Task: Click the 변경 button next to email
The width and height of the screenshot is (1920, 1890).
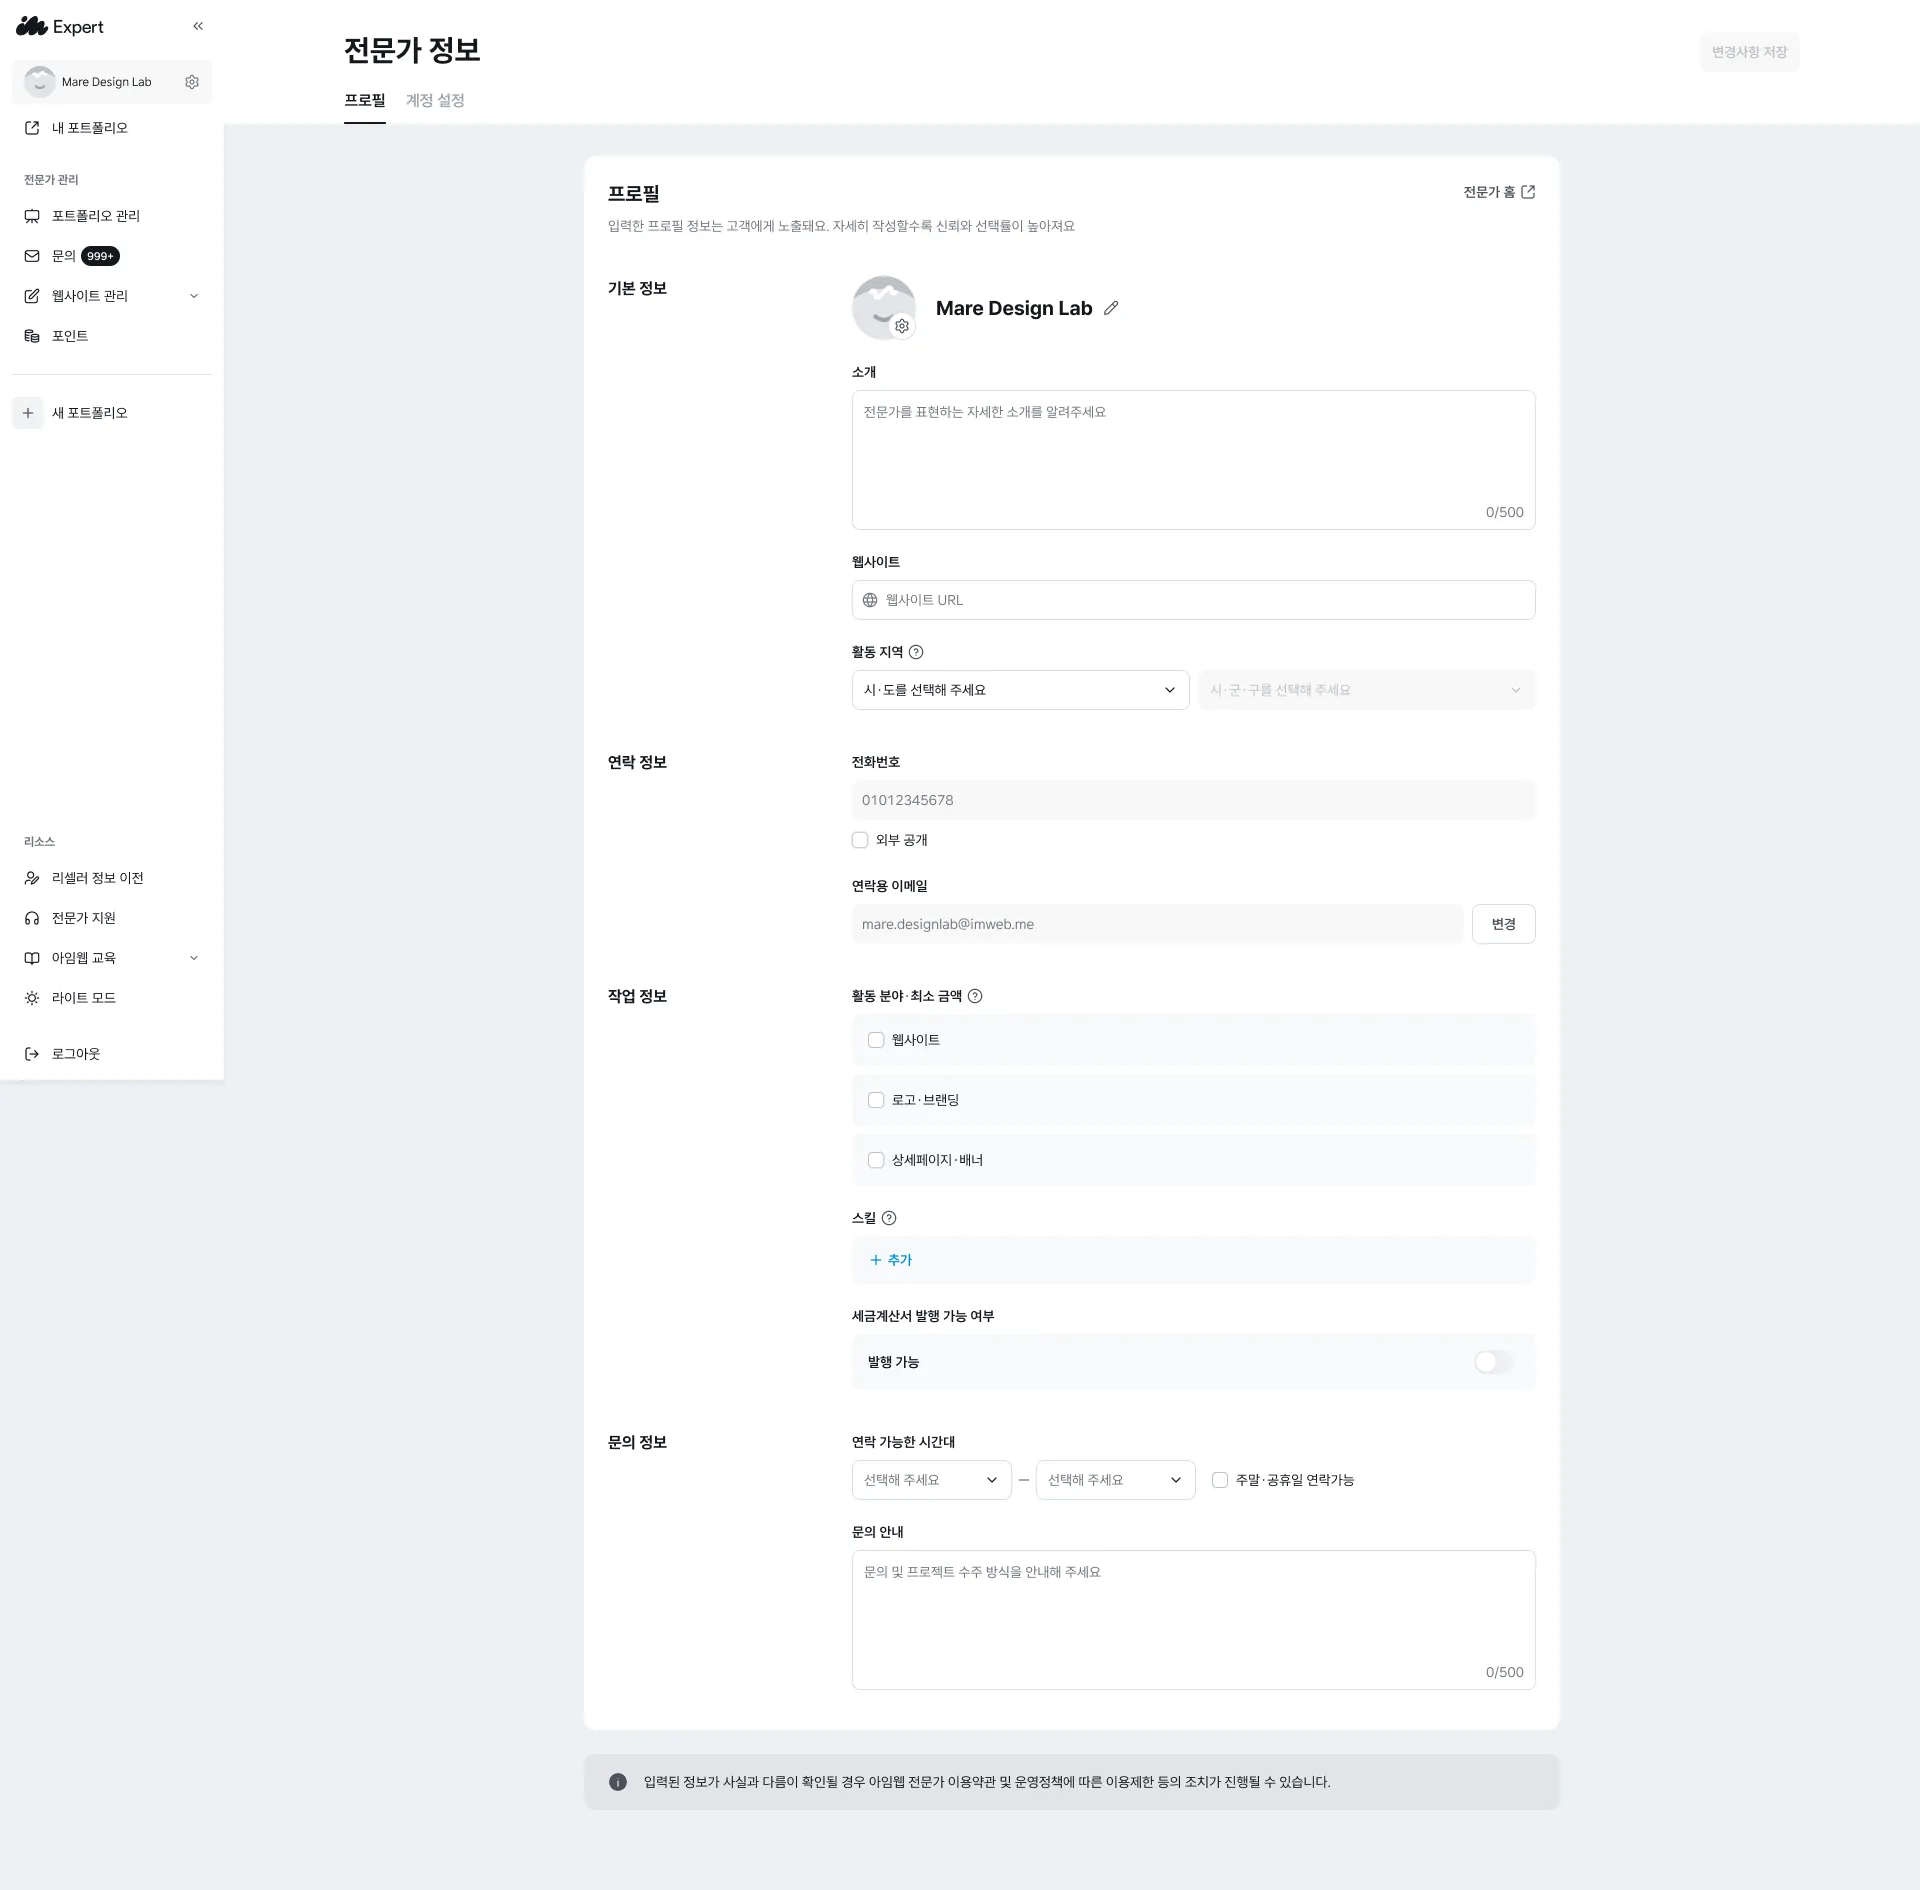Action: [x=1503, y=924]
